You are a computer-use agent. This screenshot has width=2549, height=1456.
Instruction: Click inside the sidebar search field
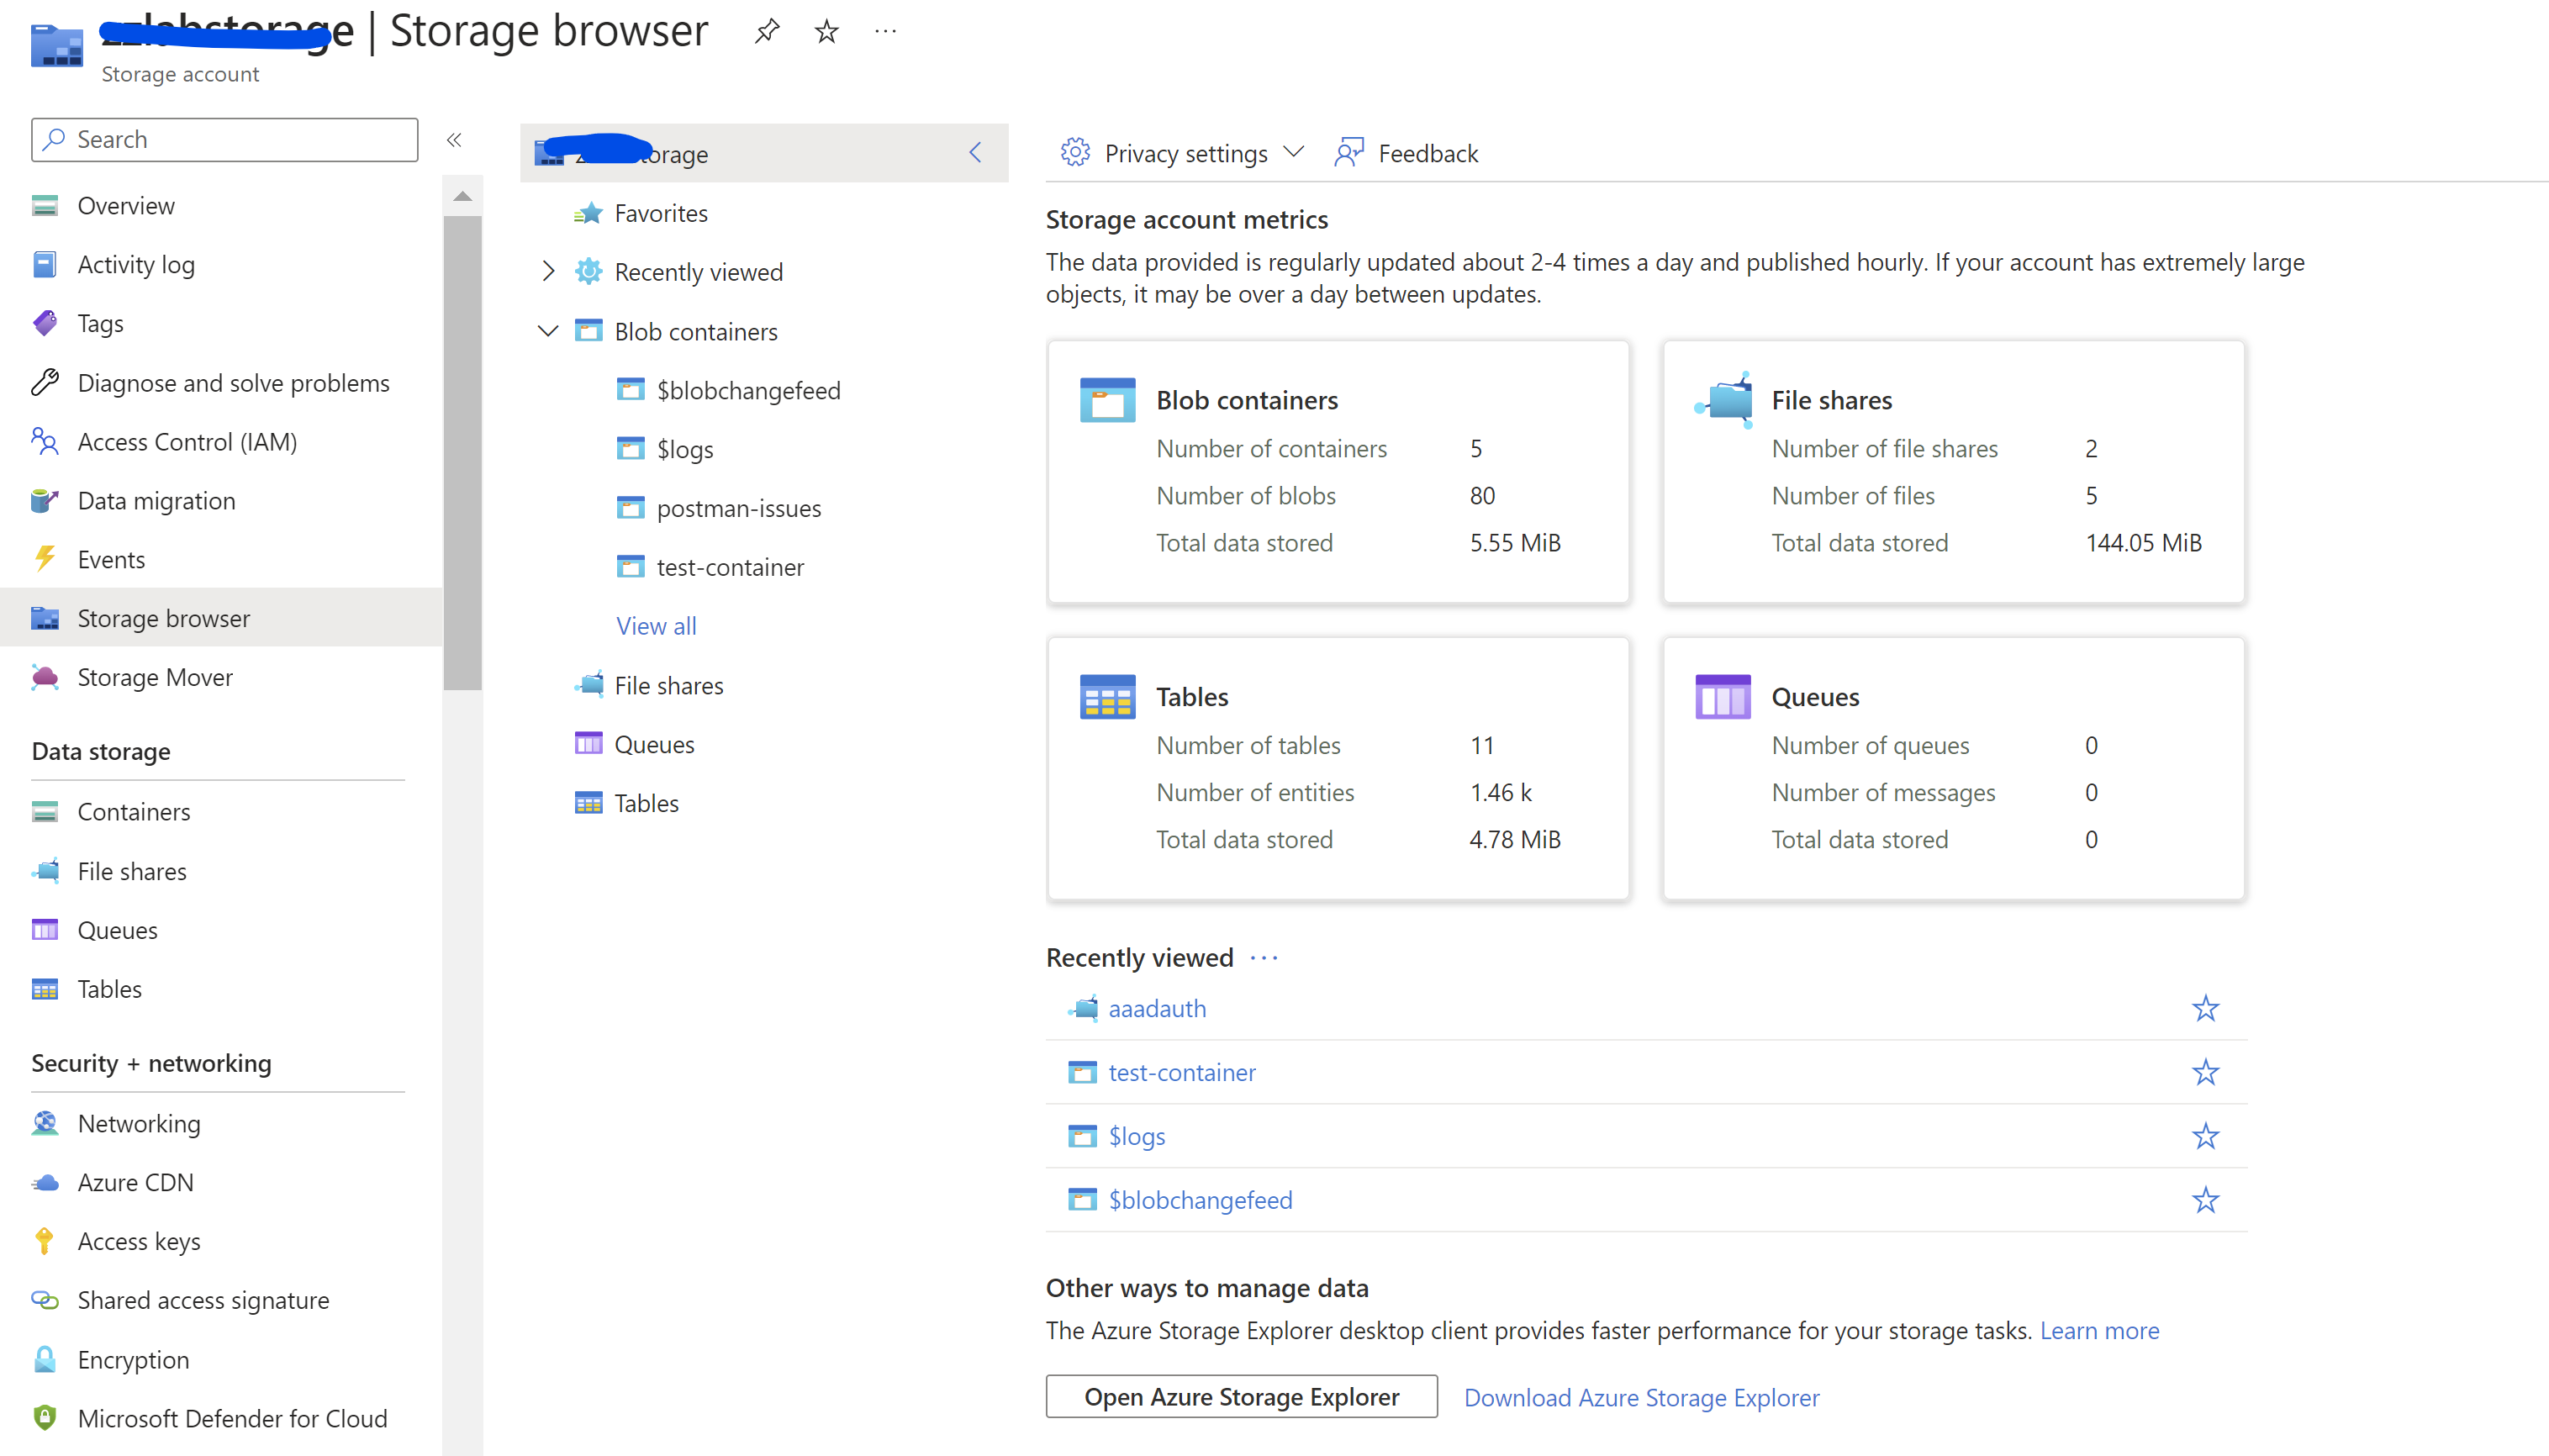pyautogui.click(x=224, y=139)
